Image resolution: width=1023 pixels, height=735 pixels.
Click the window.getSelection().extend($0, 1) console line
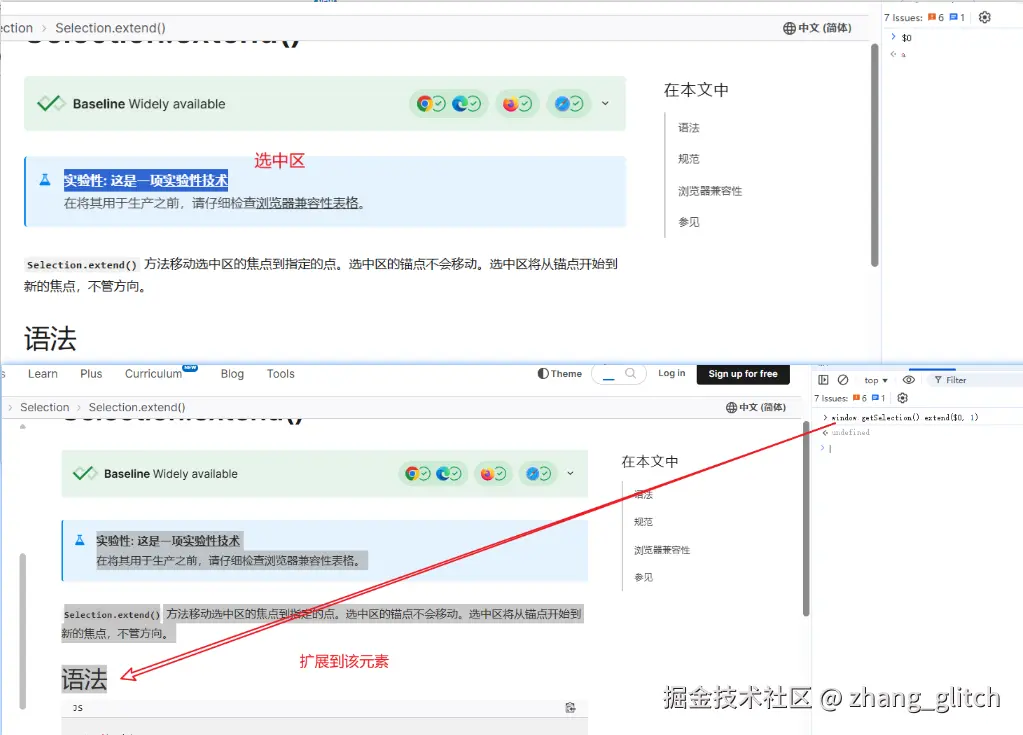coord(904,417)
